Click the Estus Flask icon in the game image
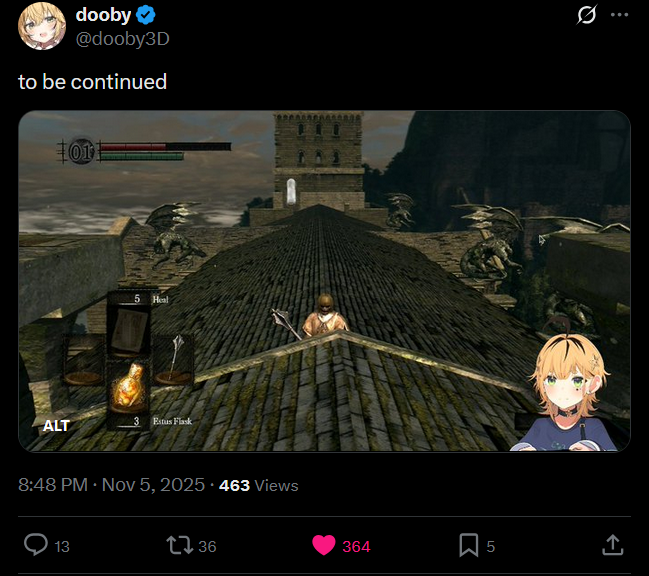Viewport: 649px width, 576px height. (129, 386)
